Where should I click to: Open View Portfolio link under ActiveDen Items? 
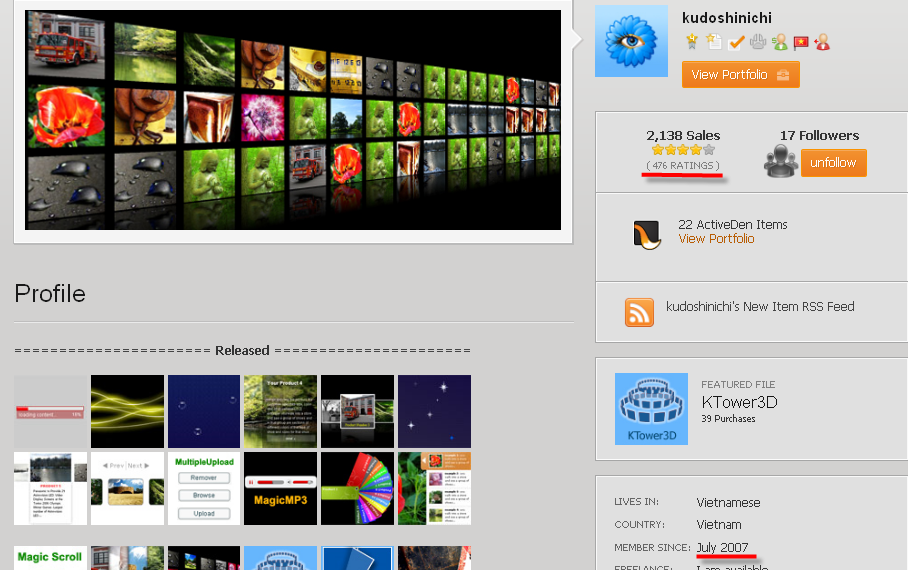(x=716, y=239)
